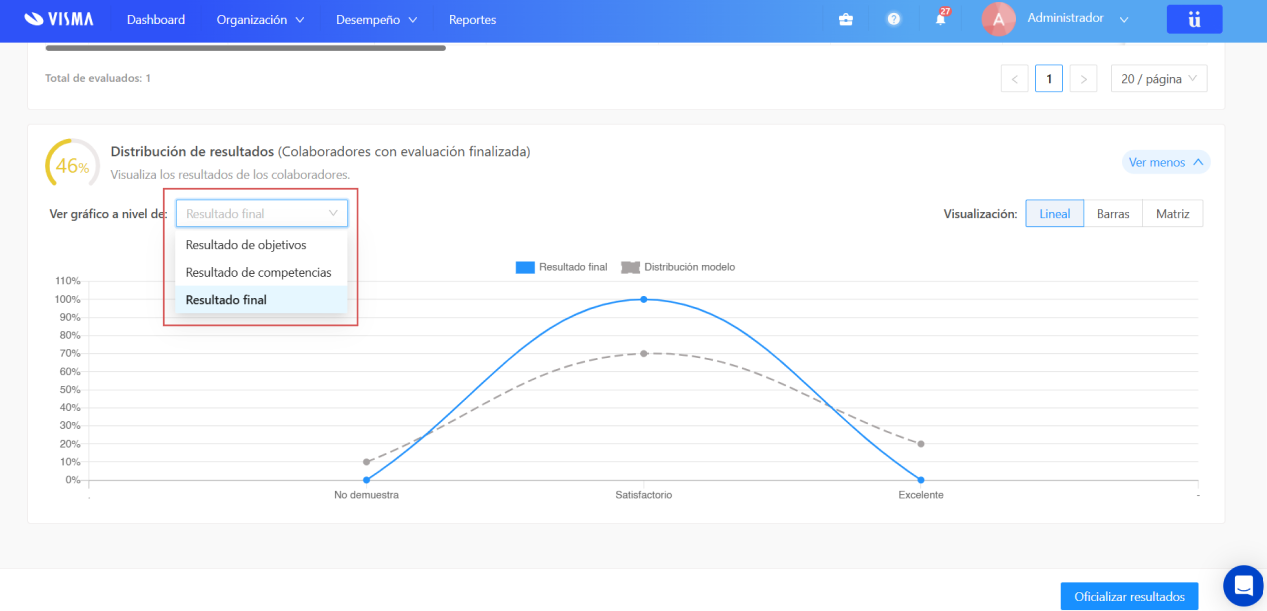Toggle Resultado final legend swatch
The image size is (1267, 611).
(x=525, y=267)
